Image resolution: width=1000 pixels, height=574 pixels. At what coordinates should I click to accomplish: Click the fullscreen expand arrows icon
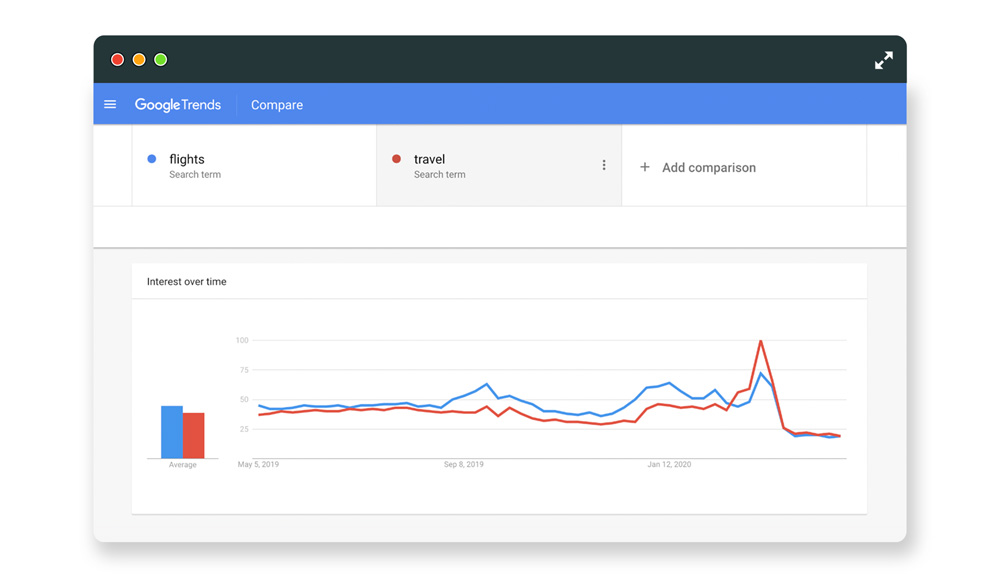883,61
